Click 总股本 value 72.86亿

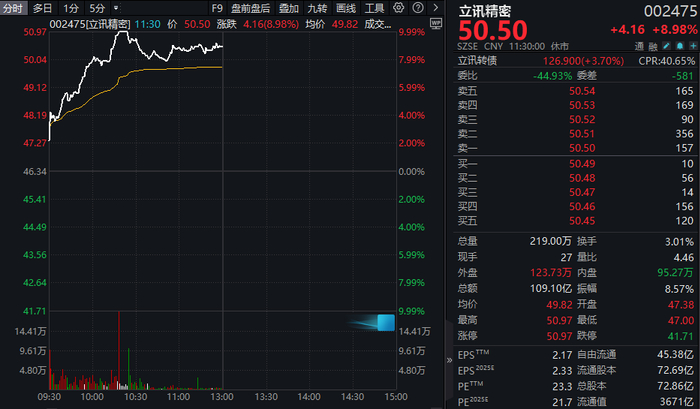pos(676,386)
